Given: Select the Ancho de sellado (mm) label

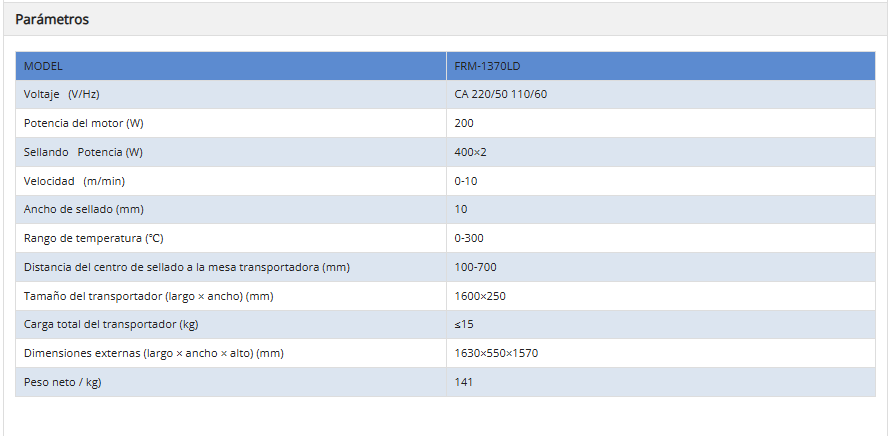Looking at the screenshot, I should point(86,209).
